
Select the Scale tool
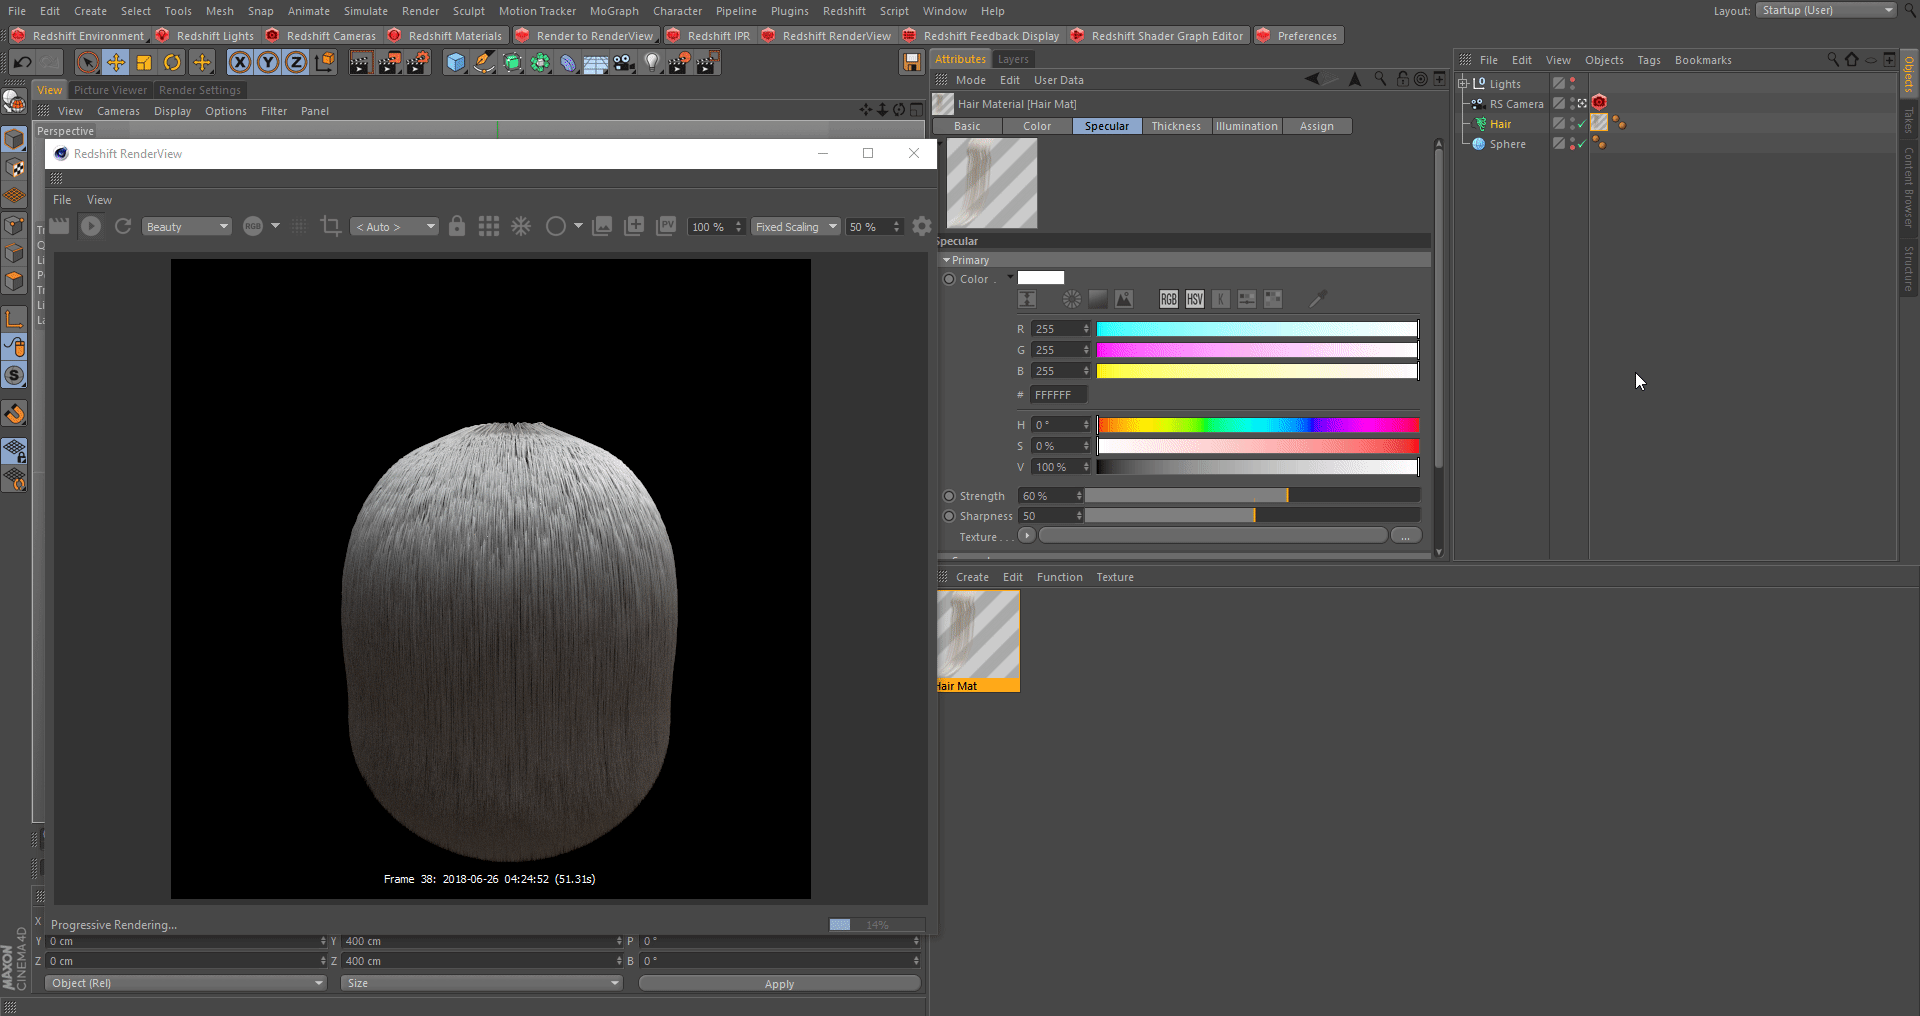click(x=143, y=62)
